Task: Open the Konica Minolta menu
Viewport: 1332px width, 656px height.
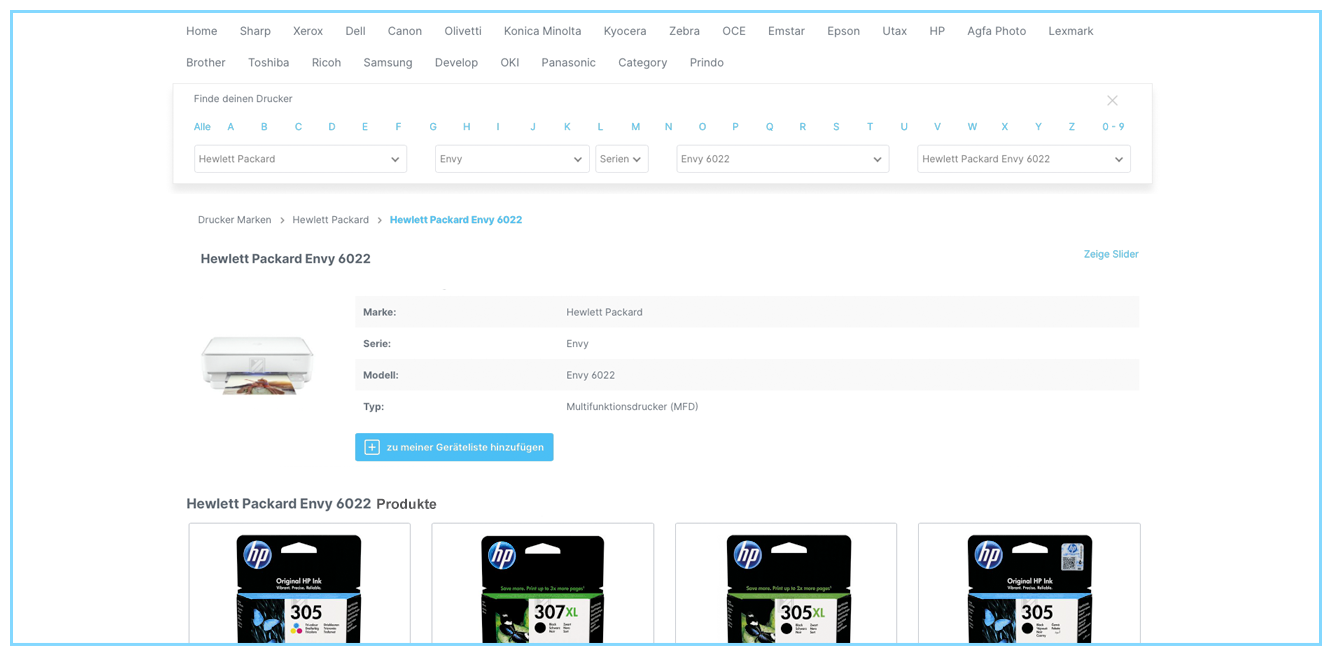Action: click(542, 31)
